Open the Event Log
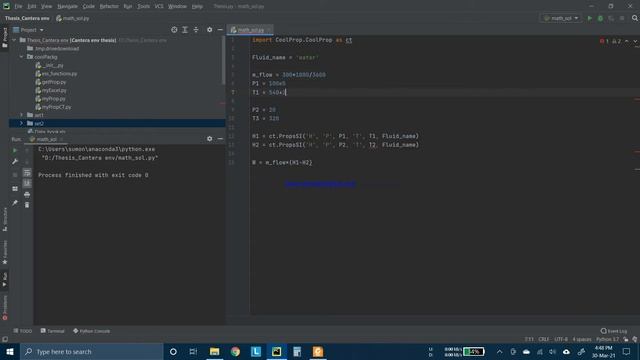Image resolution: width=640 pixels, height=360 pixels. tap(614, 331)
